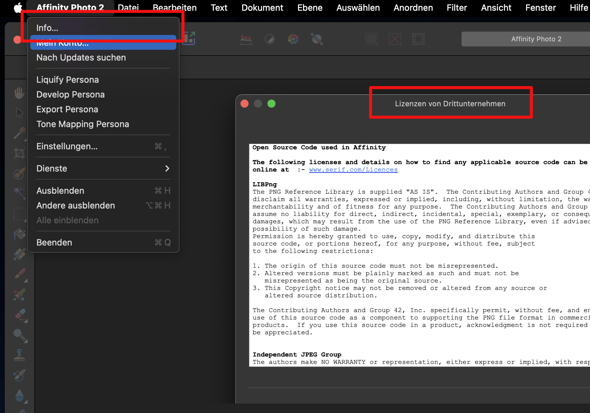Screen dimensions: 590x413
Task: Select the Selection Brush tool
Action: (19, 173)
